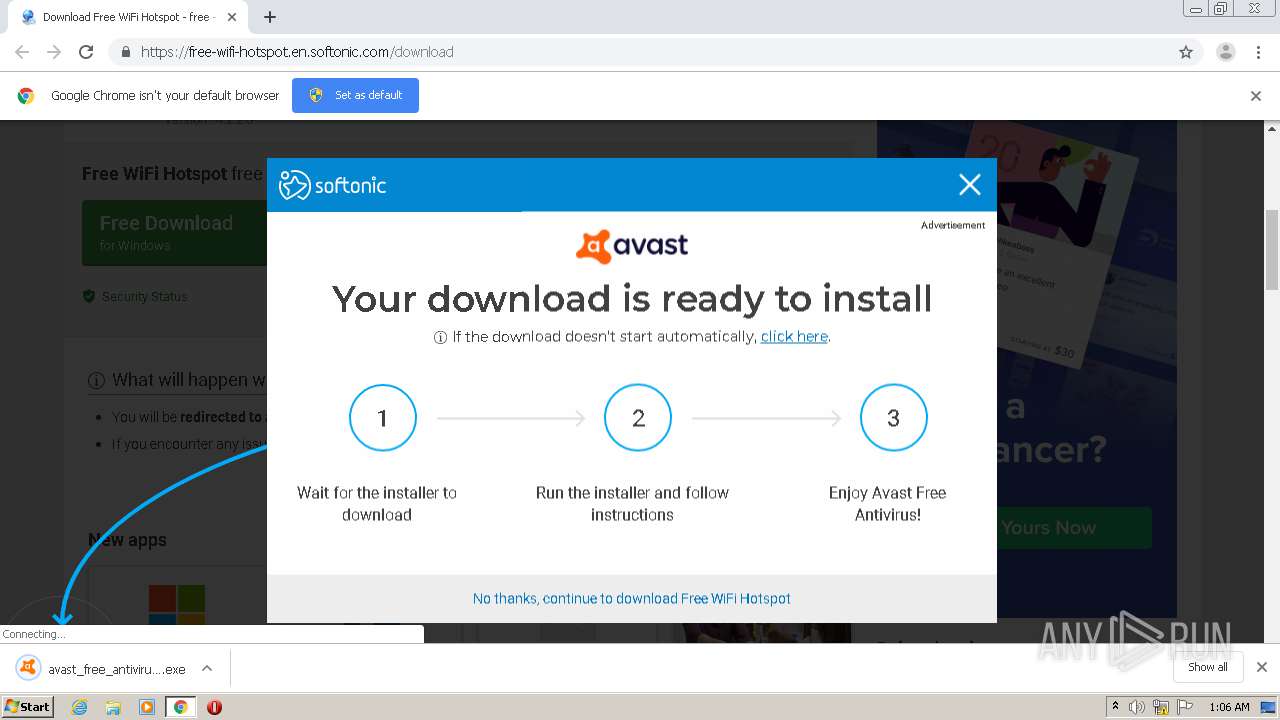Close the downloads shelf
The width and height of the screenshot is (1280, 720).
click(x=1262, y=667)
